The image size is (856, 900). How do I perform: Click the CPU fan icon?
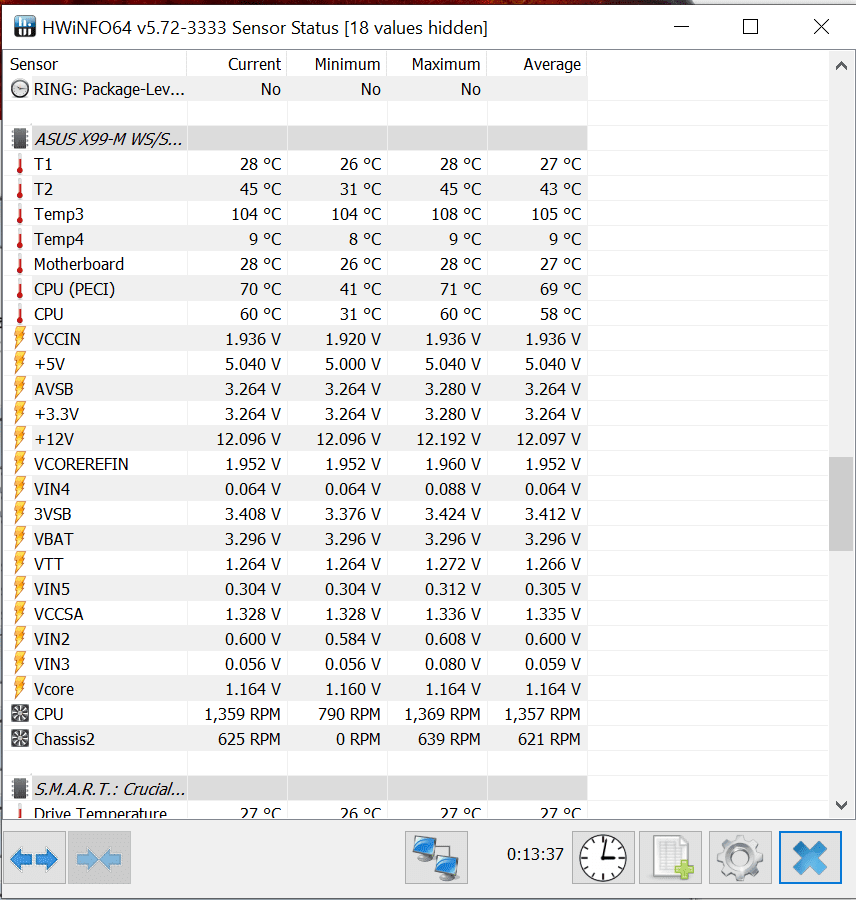(x=20, y=713)
